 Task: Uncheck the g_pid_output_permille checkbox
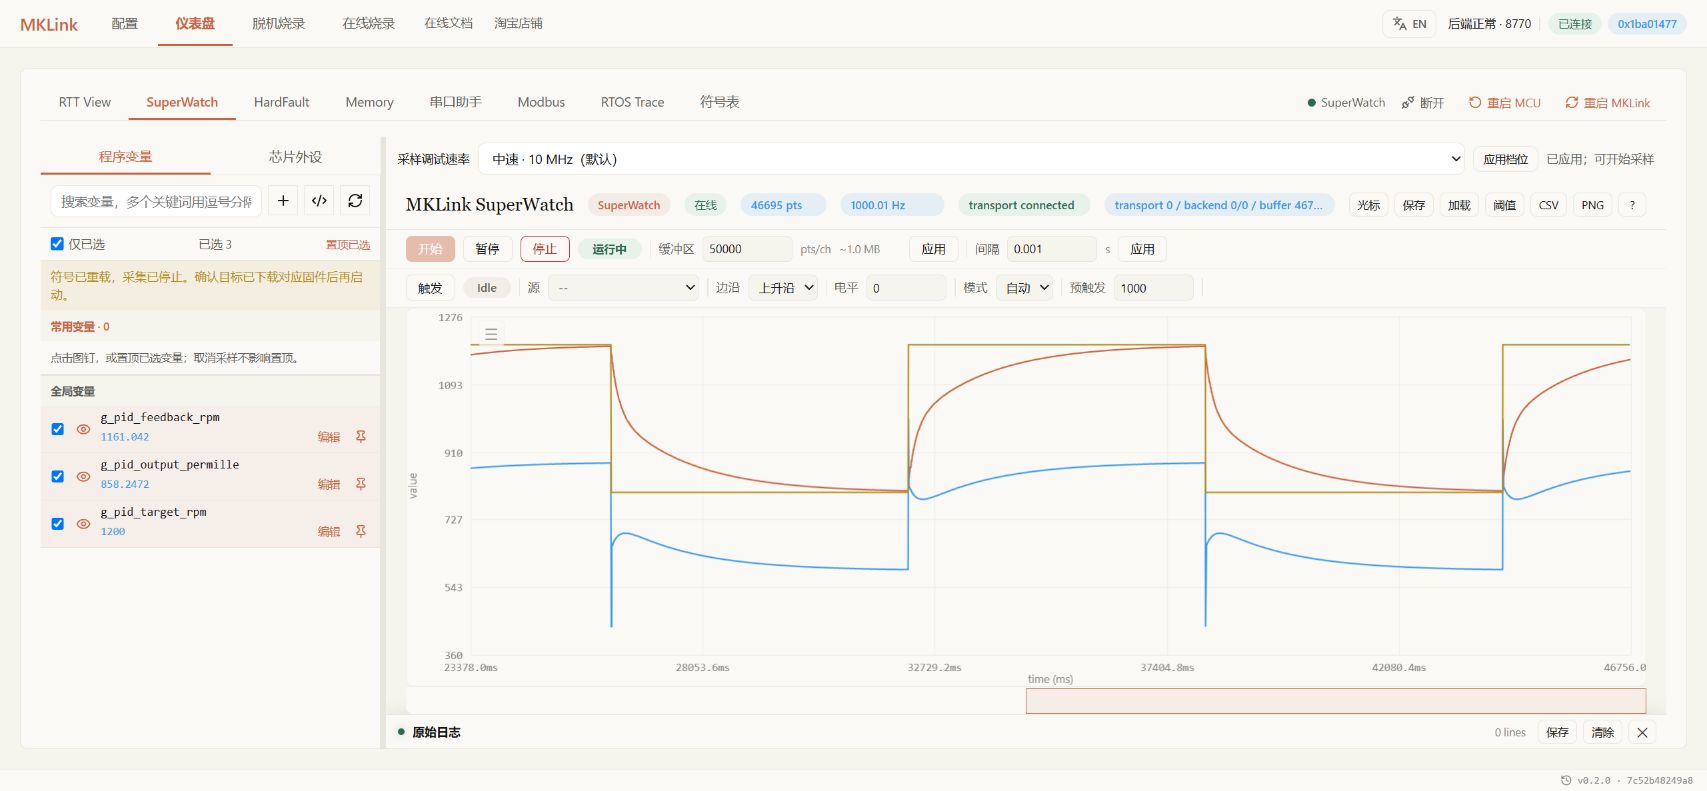[57, 476]
